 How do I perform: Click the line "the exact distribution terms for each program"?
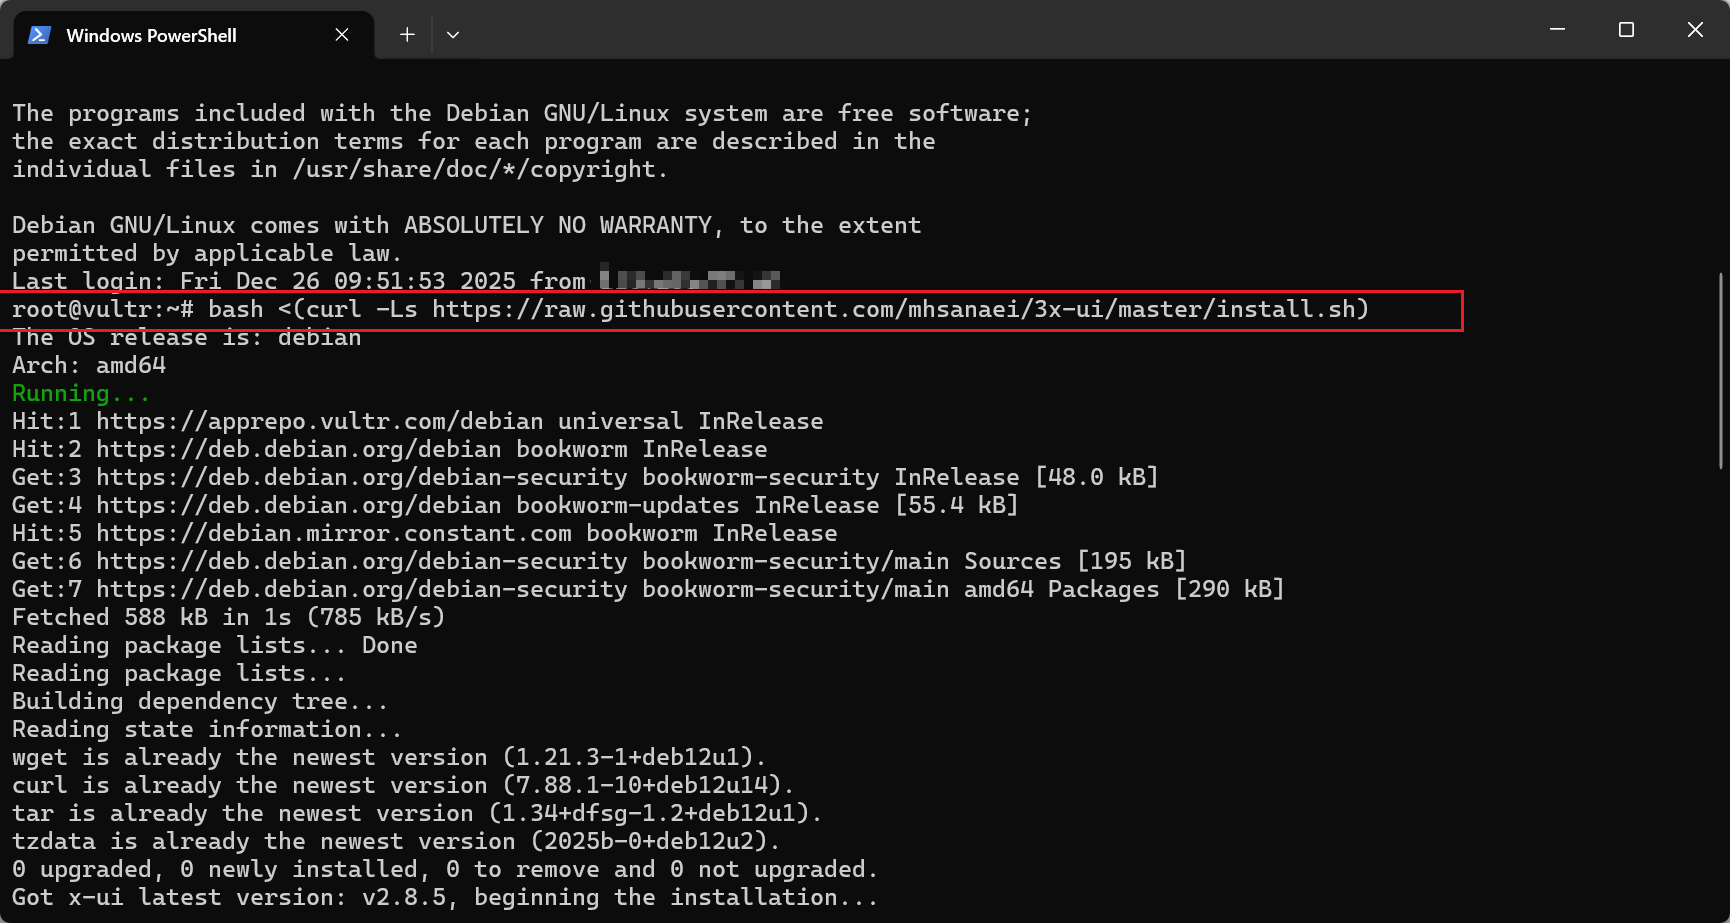(x=474, y=141)
